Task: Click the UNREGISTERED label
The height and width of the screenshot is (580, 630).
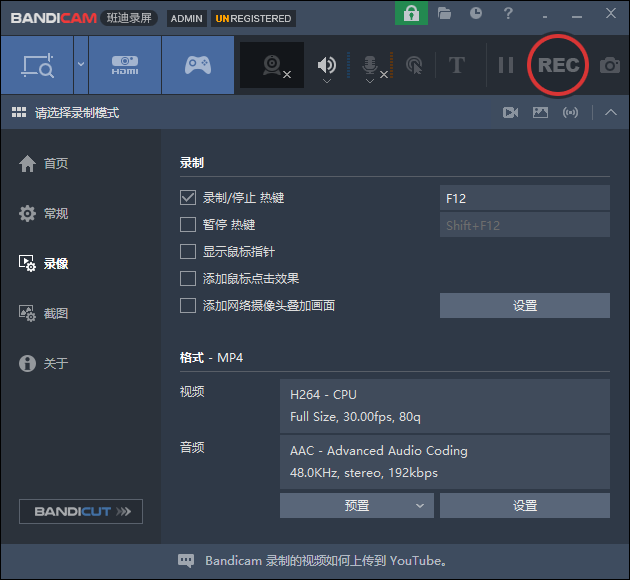Action: pos(253,18)
